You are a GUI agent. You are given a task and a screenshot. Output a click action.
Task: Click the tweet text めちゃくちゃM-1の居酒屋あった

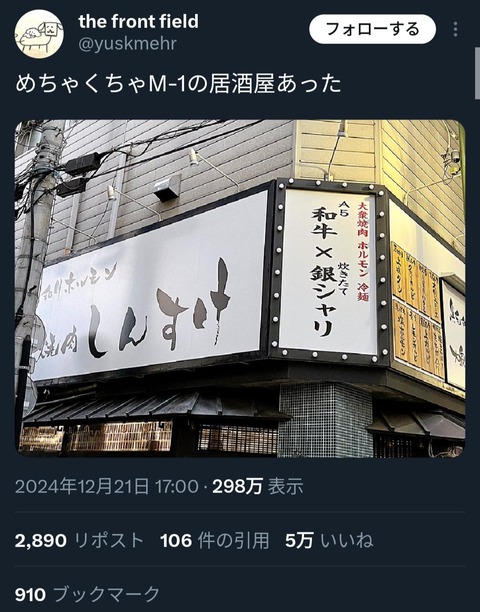point(178,84)
